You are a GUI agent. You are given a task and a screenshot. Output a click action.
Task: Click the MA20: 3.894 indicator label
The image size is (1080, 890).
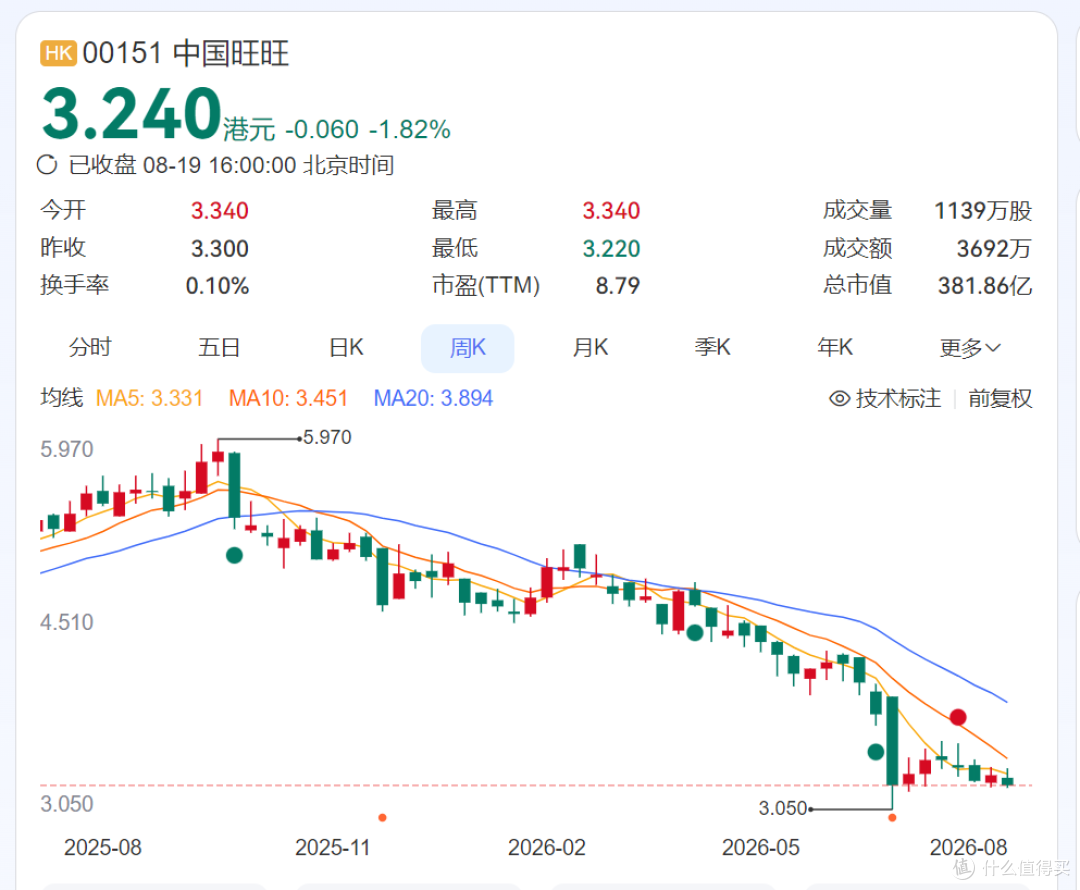coord(433,398)
